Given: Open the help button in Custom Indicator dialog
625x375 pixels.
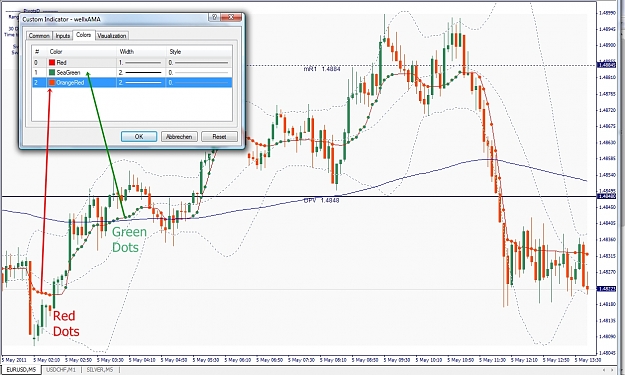Looking at the screenshot, I should click(x=214, y=17).
